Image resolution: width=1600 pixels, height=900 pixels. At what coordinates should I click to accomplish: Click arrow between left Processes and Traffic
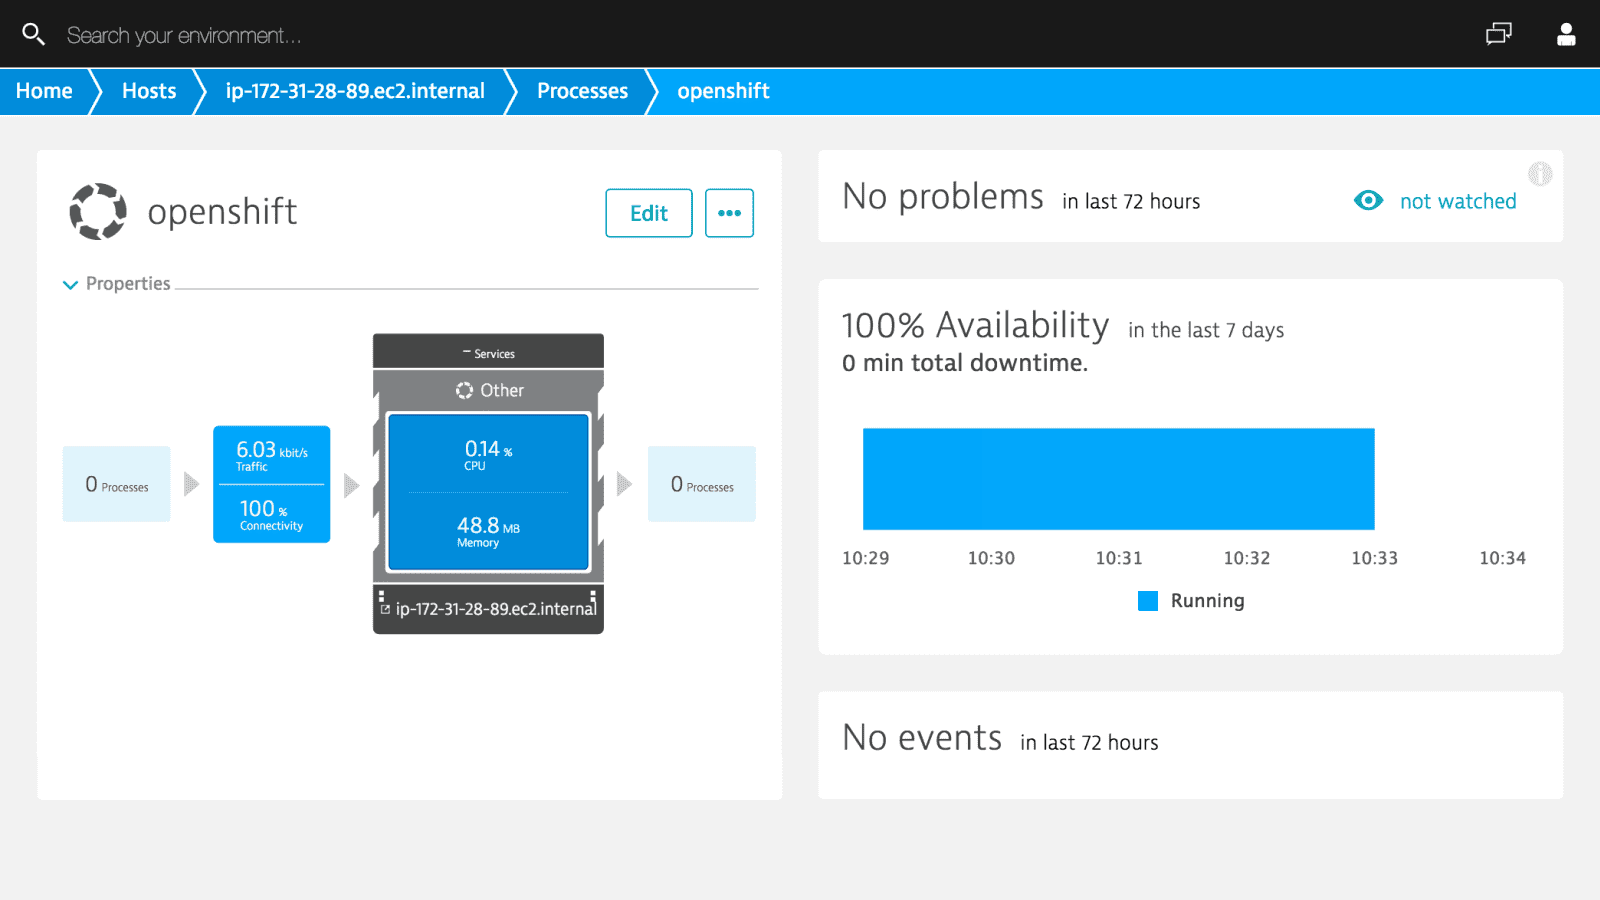192,484
